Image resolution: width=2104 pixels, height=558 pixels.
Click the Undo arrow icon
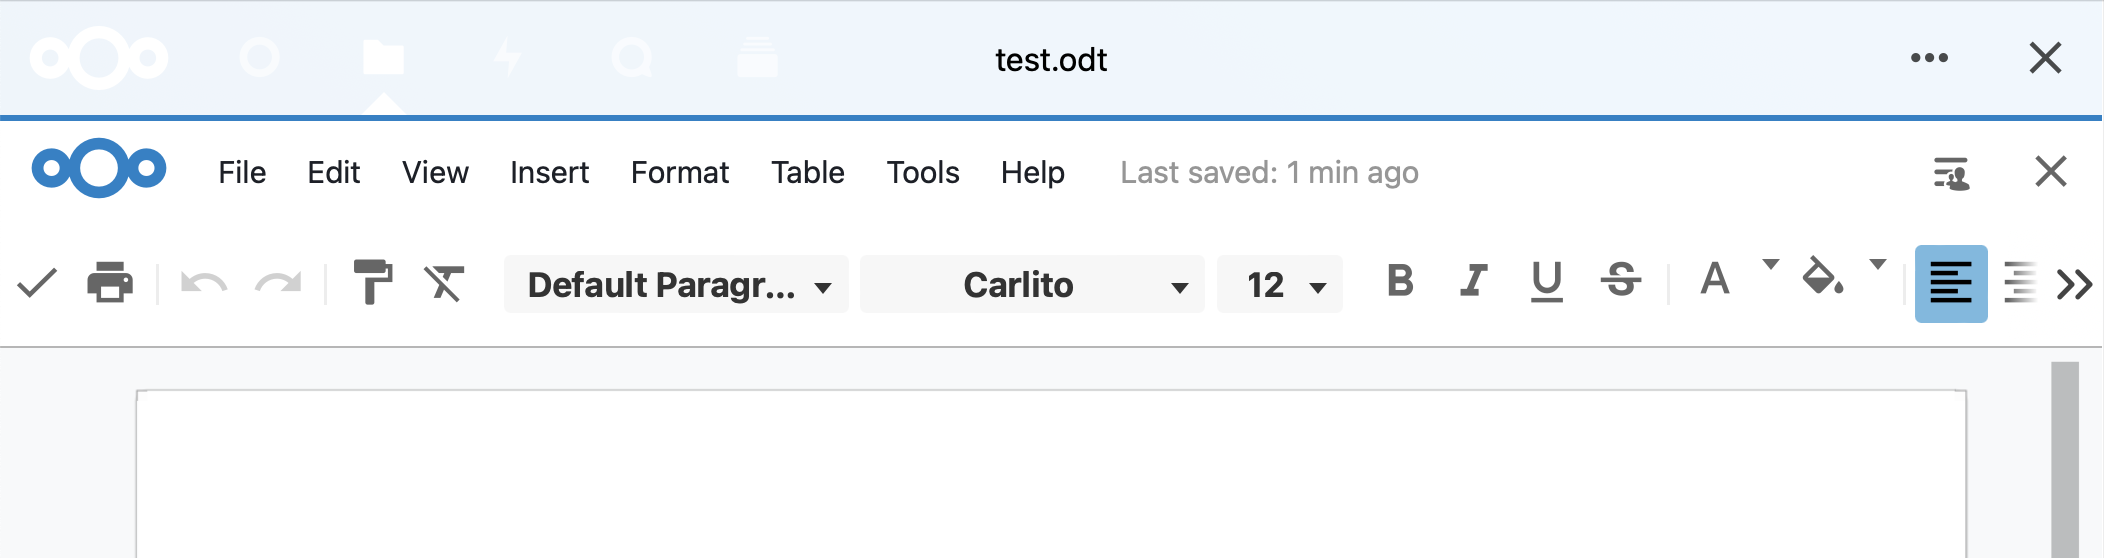[x=204, y=284]
